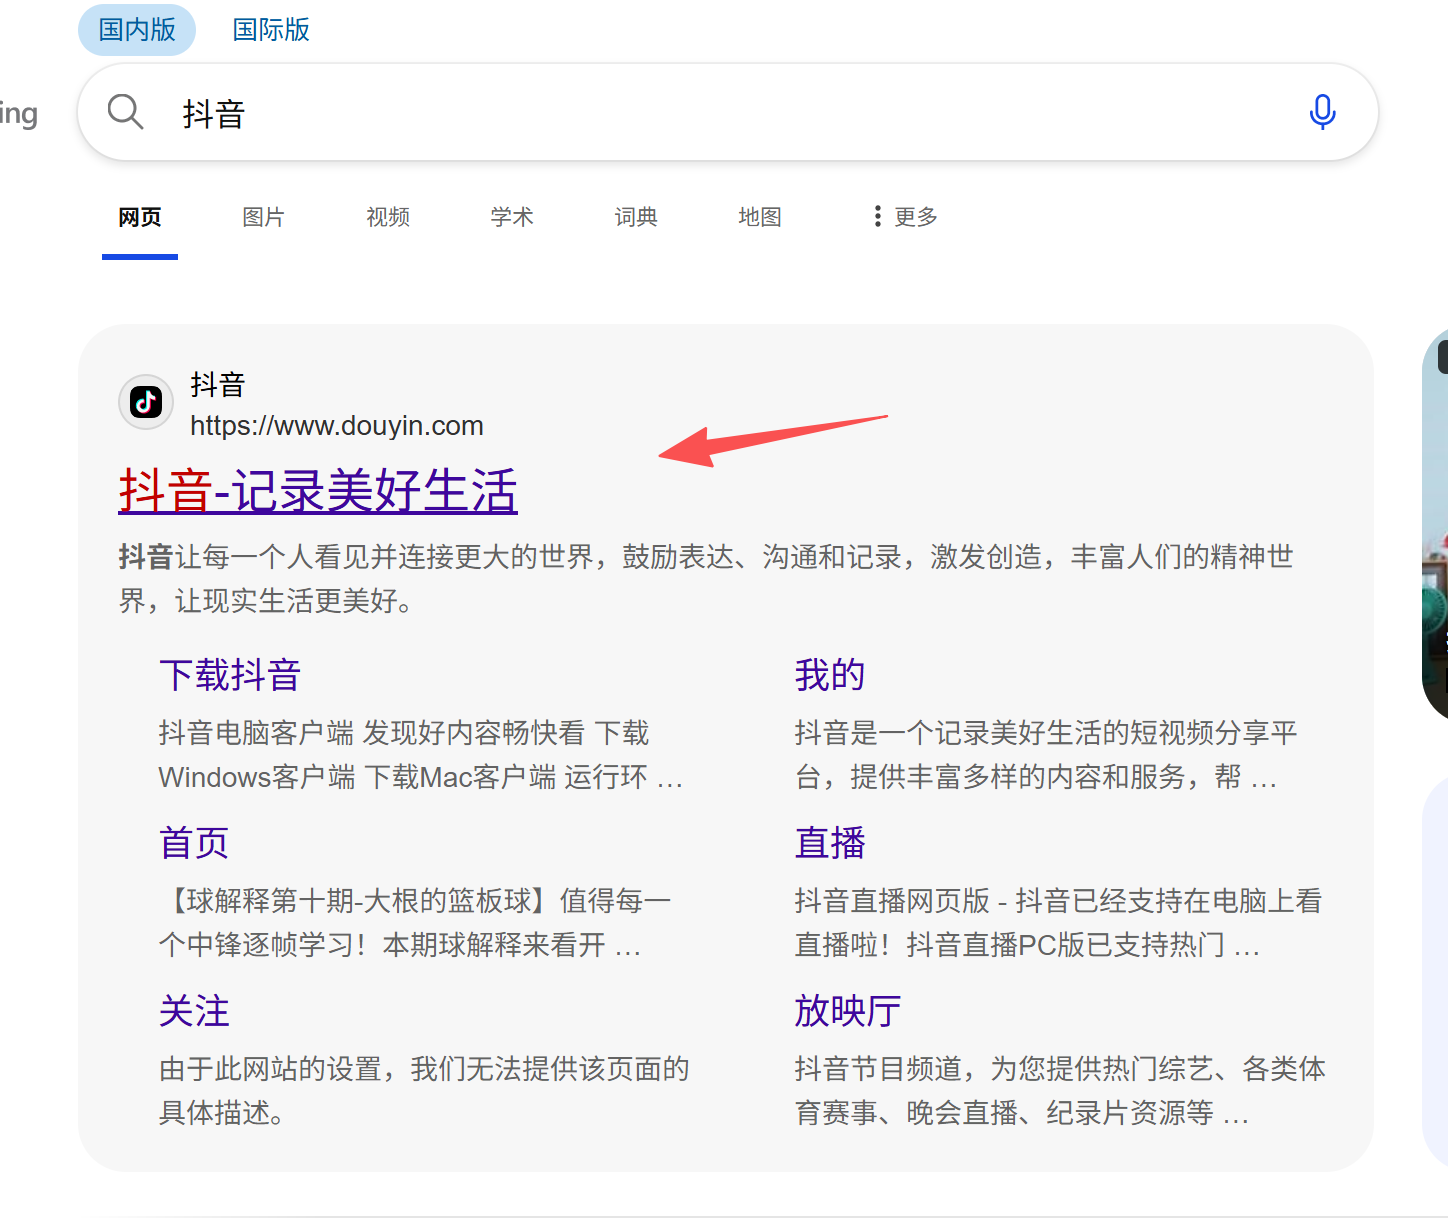Open the 图片 results tab
This screenshot has height=1232, width=1448.
coord(264,217)
